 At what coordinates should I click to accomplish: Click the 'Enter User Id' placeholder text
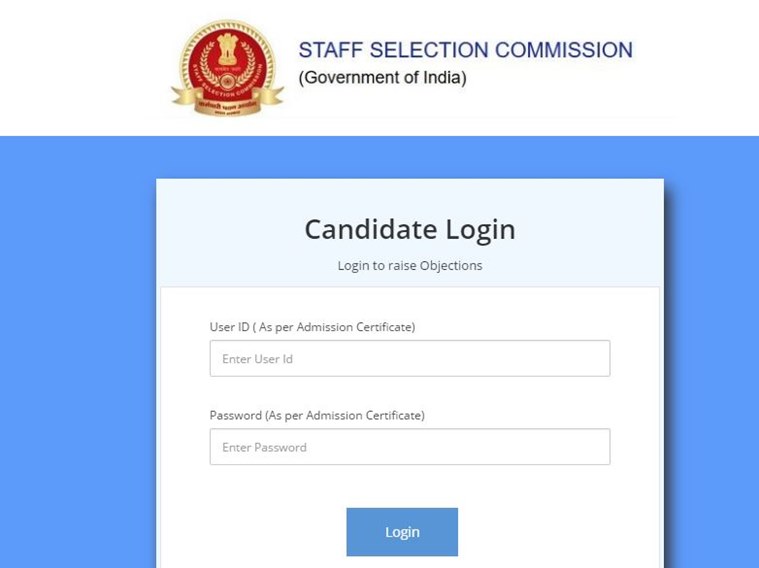(x=258, y=359)
